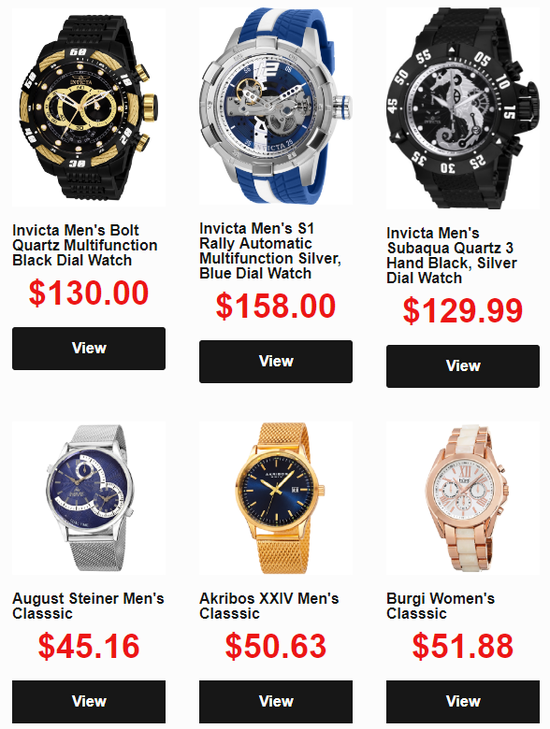The image size is (550, 729).
Task: Follow the Akribos XXIV Men's Classsic title
Action: click(269, 606)
